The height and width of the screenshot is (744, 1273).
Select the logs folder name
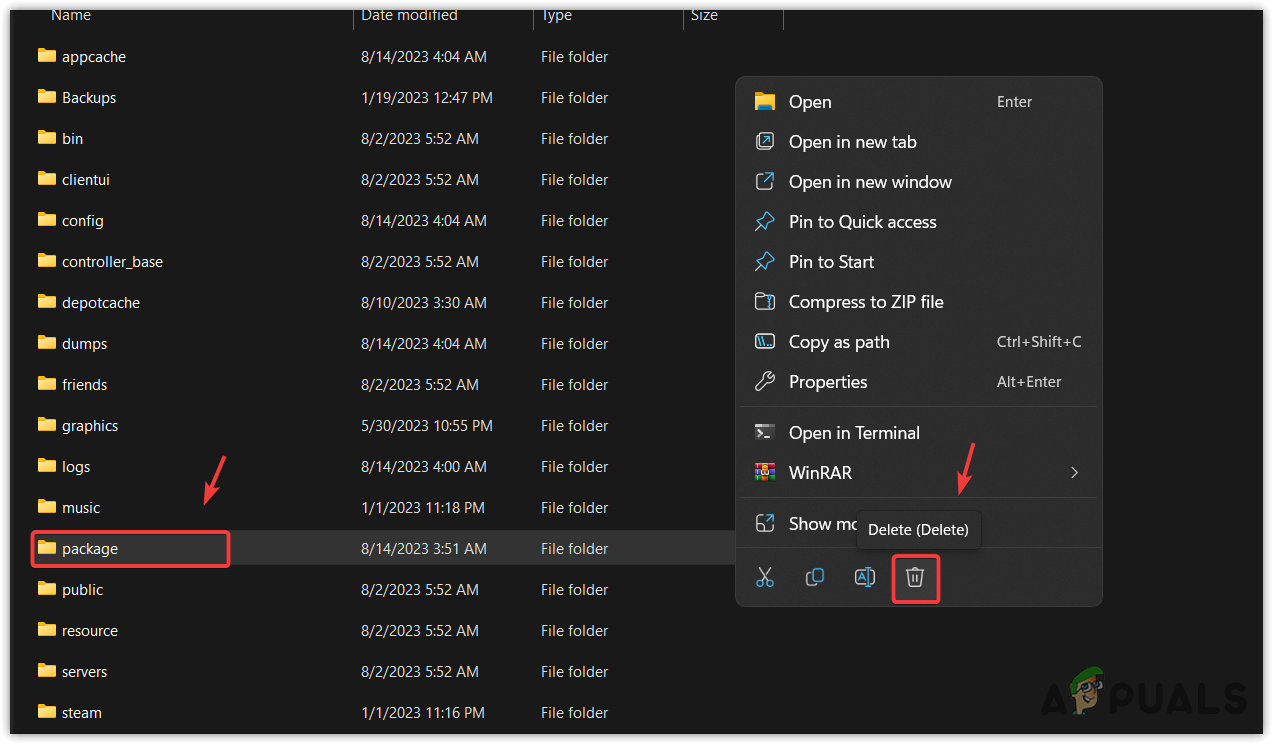coord(76,467)
